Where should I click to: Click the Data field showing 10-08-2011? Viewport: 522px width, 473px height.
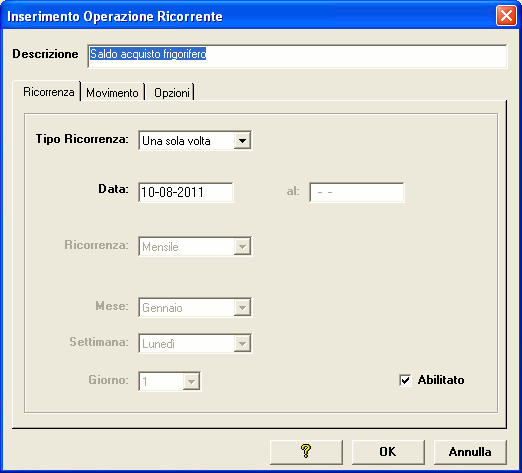click(186, 192)
